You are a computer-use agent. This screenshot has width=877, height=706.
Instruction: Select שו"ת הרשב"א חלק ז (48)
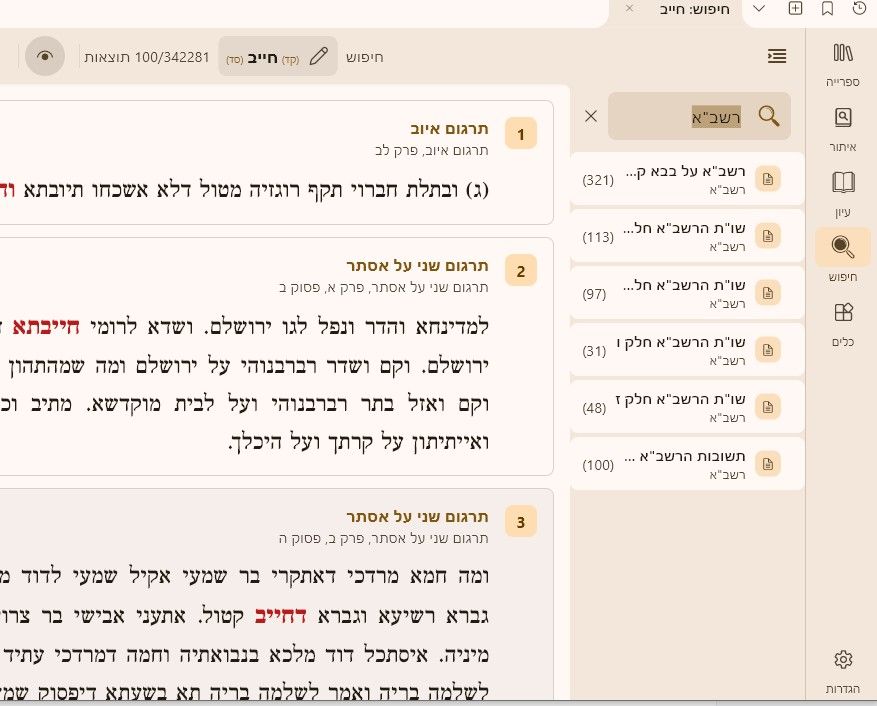coord(687,407)
